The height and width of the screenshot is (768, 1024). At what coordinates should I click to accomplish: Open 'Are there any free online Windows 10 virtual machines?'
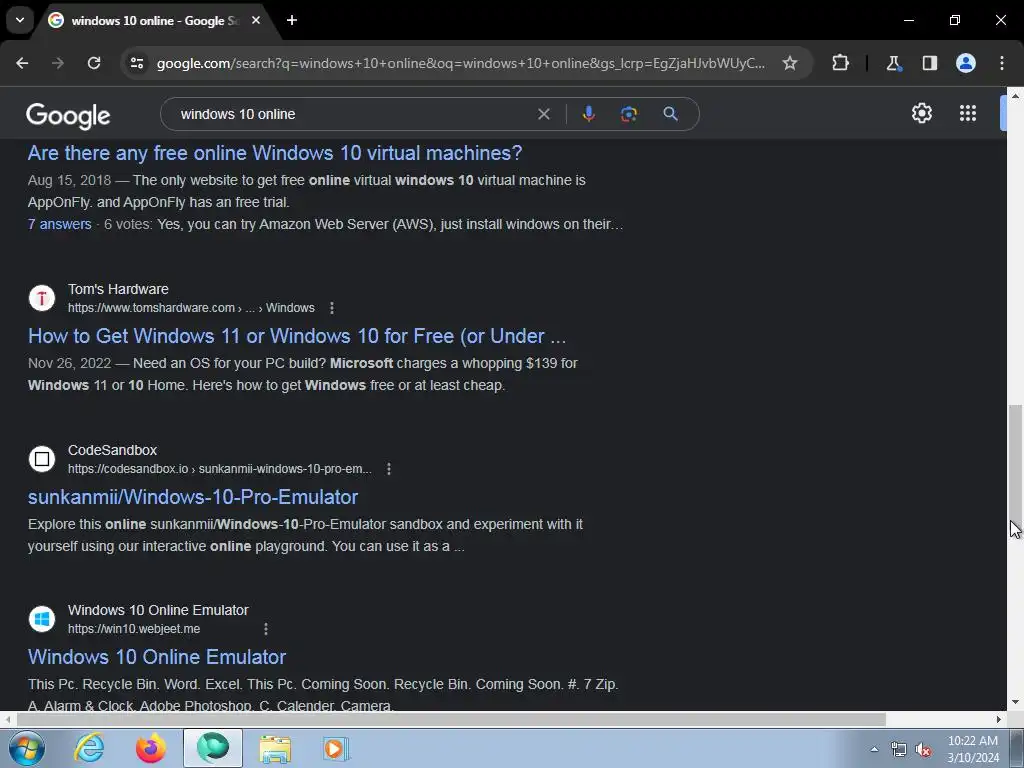click(x=275, y=153)
